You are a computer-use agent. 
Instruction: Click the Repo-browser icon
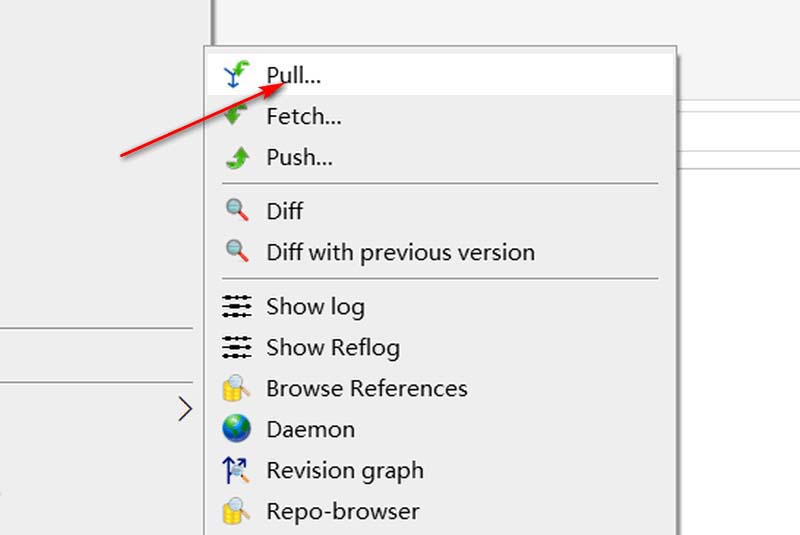(x=236, y=511)
